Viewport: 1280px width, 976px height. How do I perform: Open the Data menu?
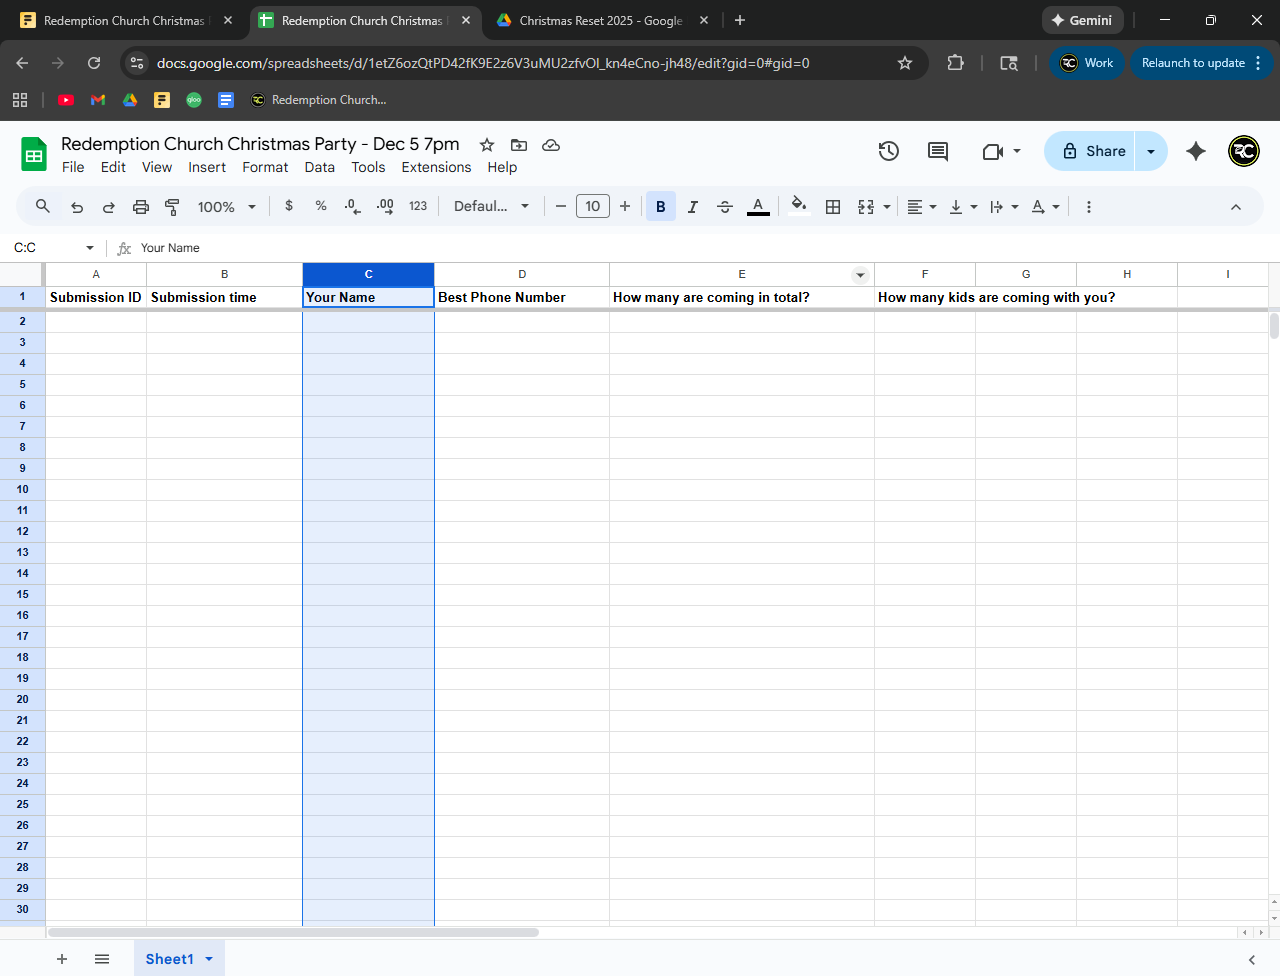coord(319,167)
